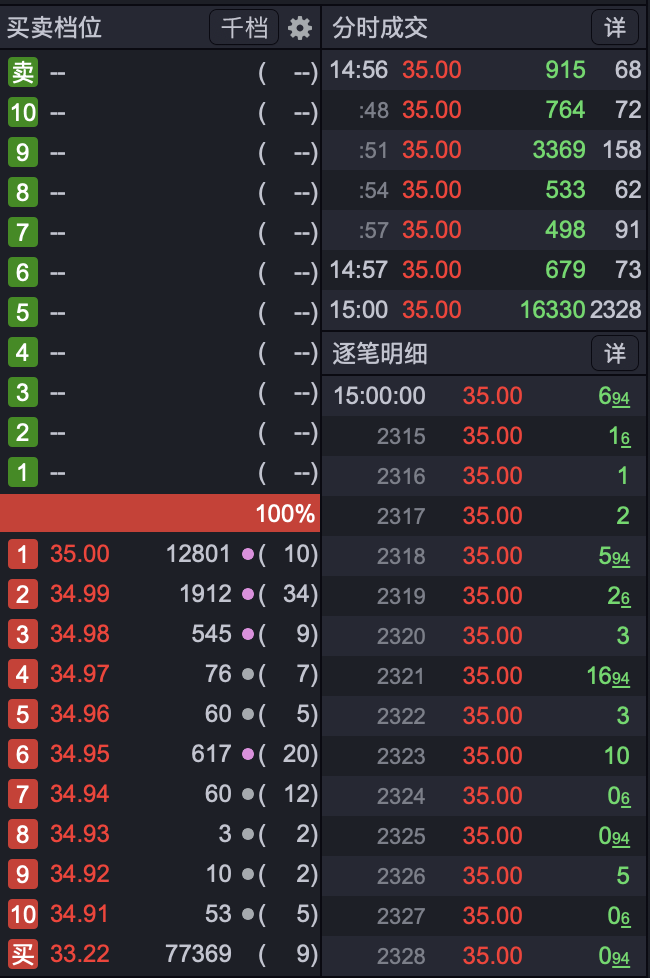Select bid price 34.99
This screenshot has height=978, width=650.
click(x=80, y=594)
